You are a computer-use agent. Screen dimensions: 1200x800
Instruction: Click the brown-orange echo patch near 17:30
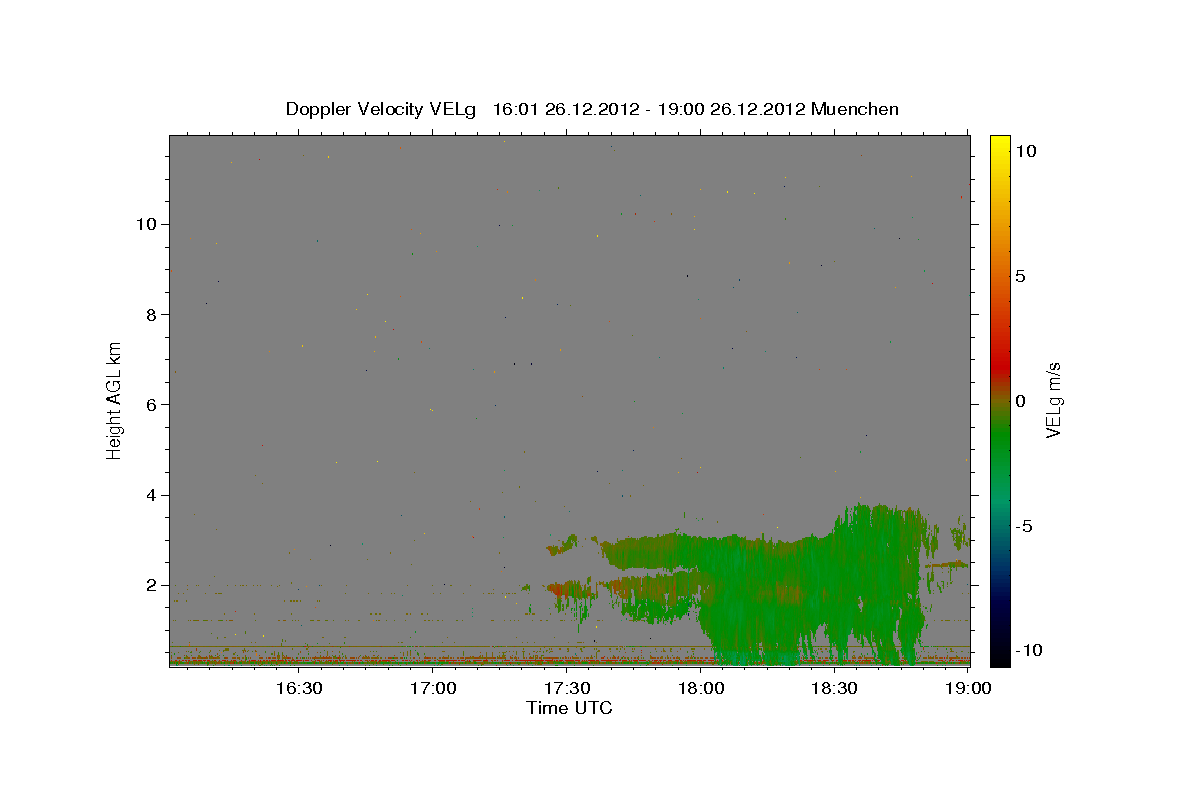coord(572,588)
